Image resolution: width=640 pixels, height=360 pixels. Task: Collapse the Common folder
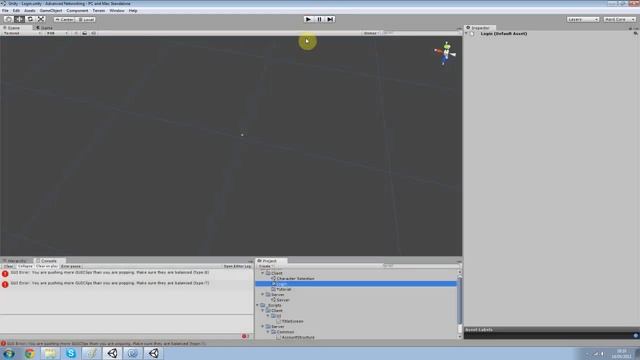click(x=268, y=332)
